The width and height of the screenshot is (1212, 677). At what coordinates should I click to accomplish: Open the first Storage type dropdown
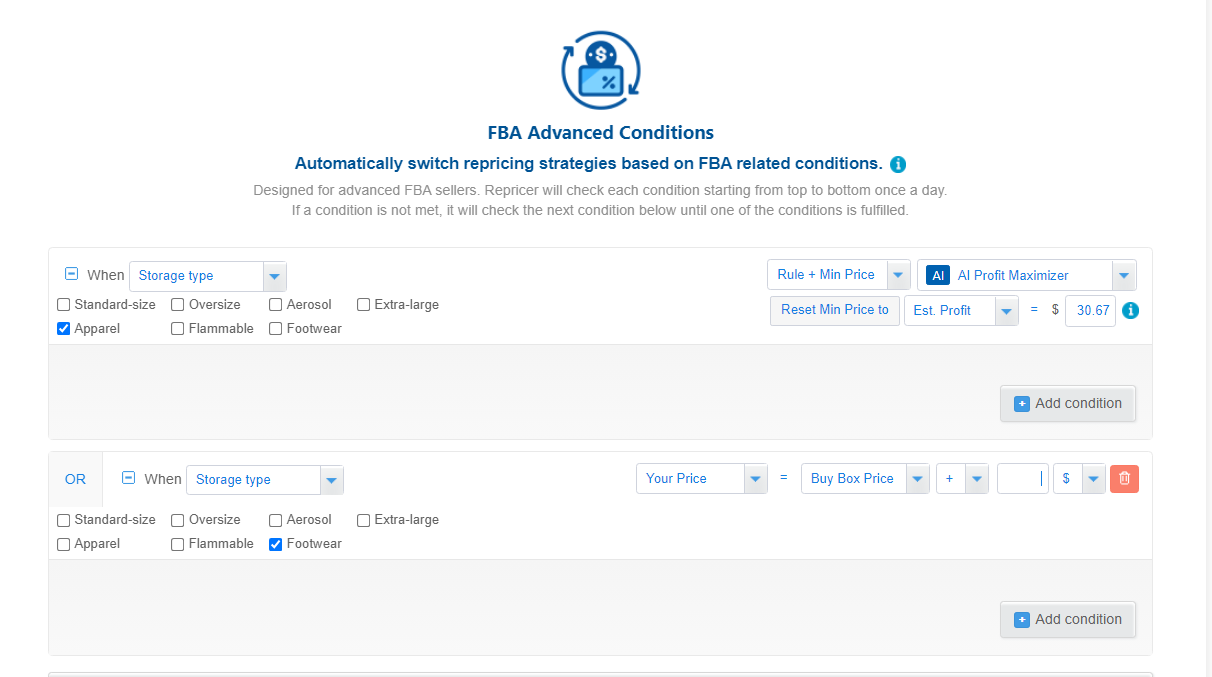(208, 276)
